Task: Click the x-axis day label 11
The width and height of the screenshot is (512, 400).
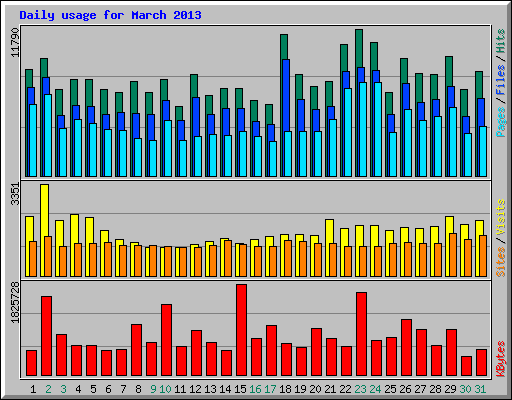Action: point(180,389)
